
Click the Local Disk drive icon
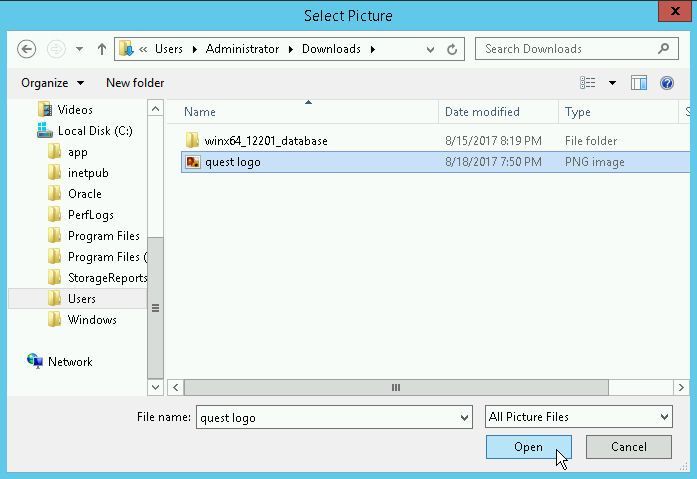point(44,130)
